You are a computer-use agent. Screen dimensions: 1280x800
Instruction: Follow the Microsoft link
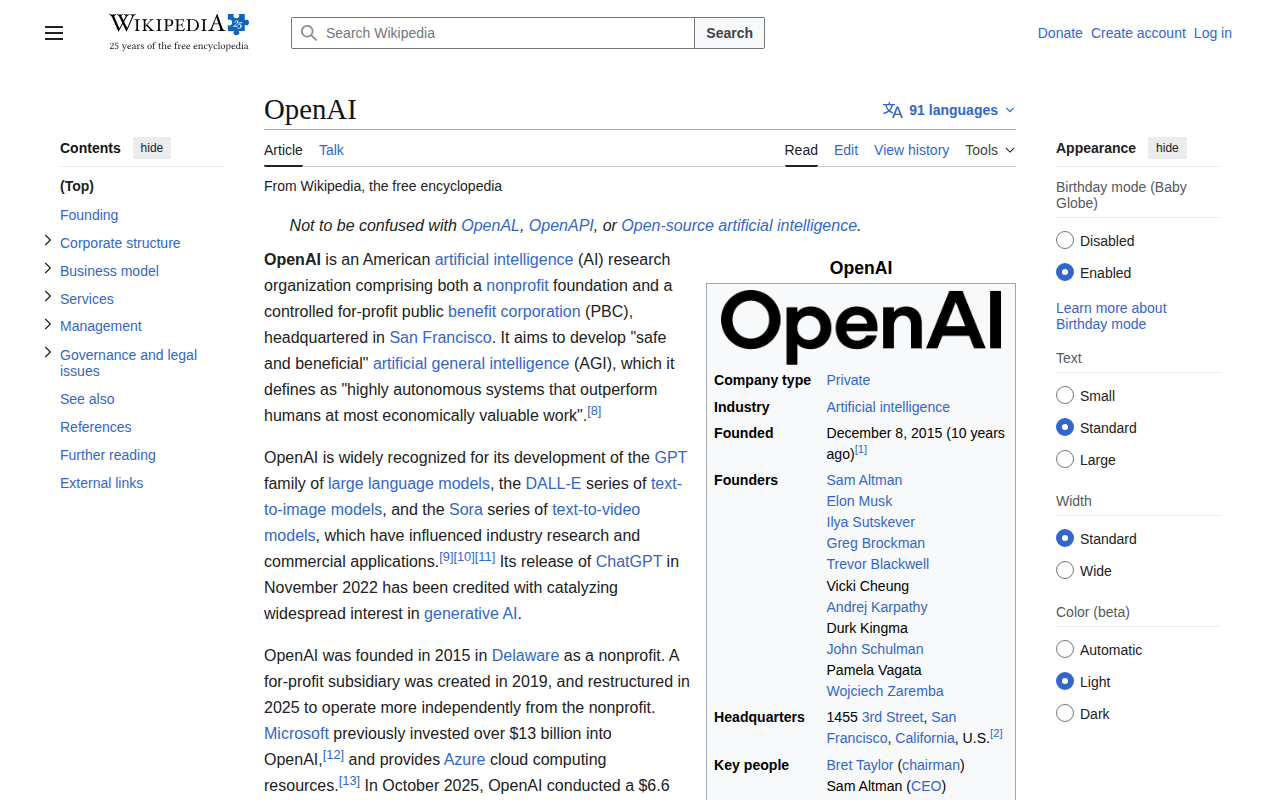coord(296,733)
